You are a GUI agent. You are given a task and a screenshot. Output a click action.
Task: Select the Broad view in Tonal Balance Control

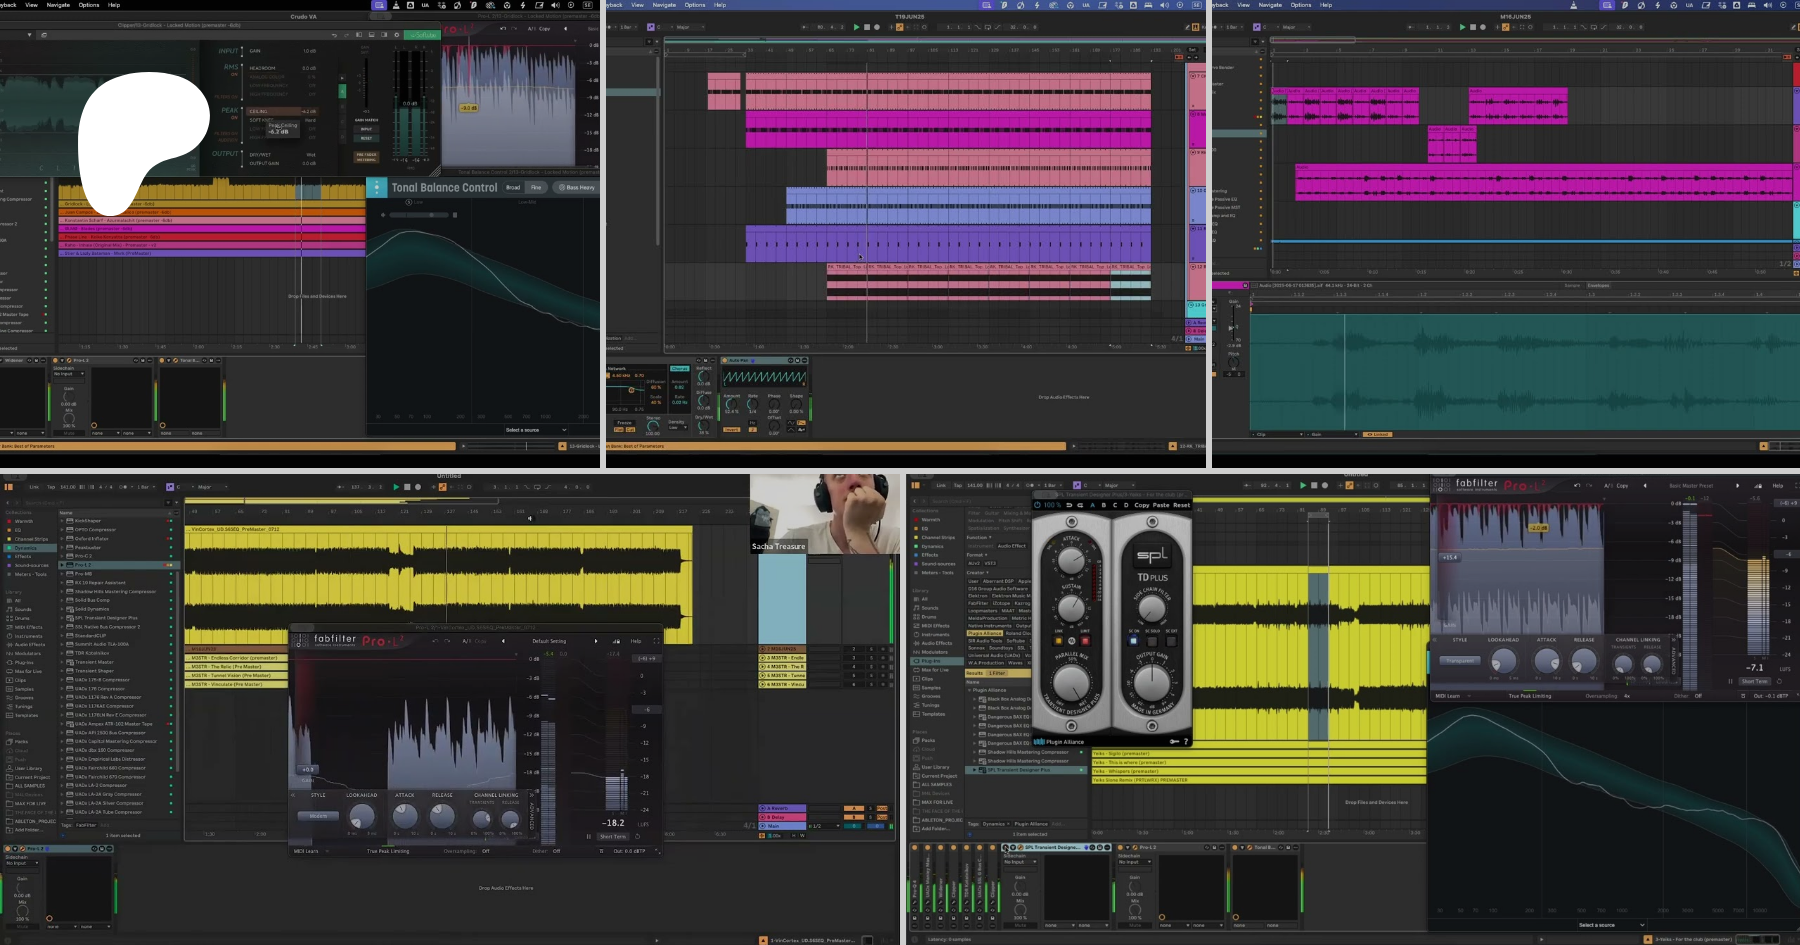(x=513, y=187)
